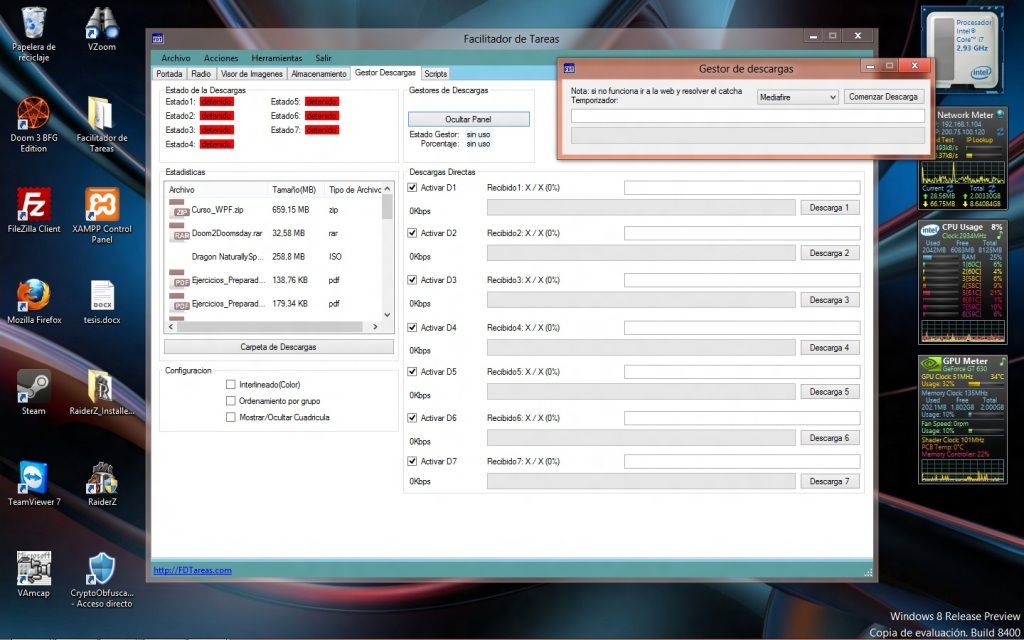This screenshot has width=1024, height=640.
Task: Enable Ordenamiento por grupo checkbox
Action: (231, 401)
